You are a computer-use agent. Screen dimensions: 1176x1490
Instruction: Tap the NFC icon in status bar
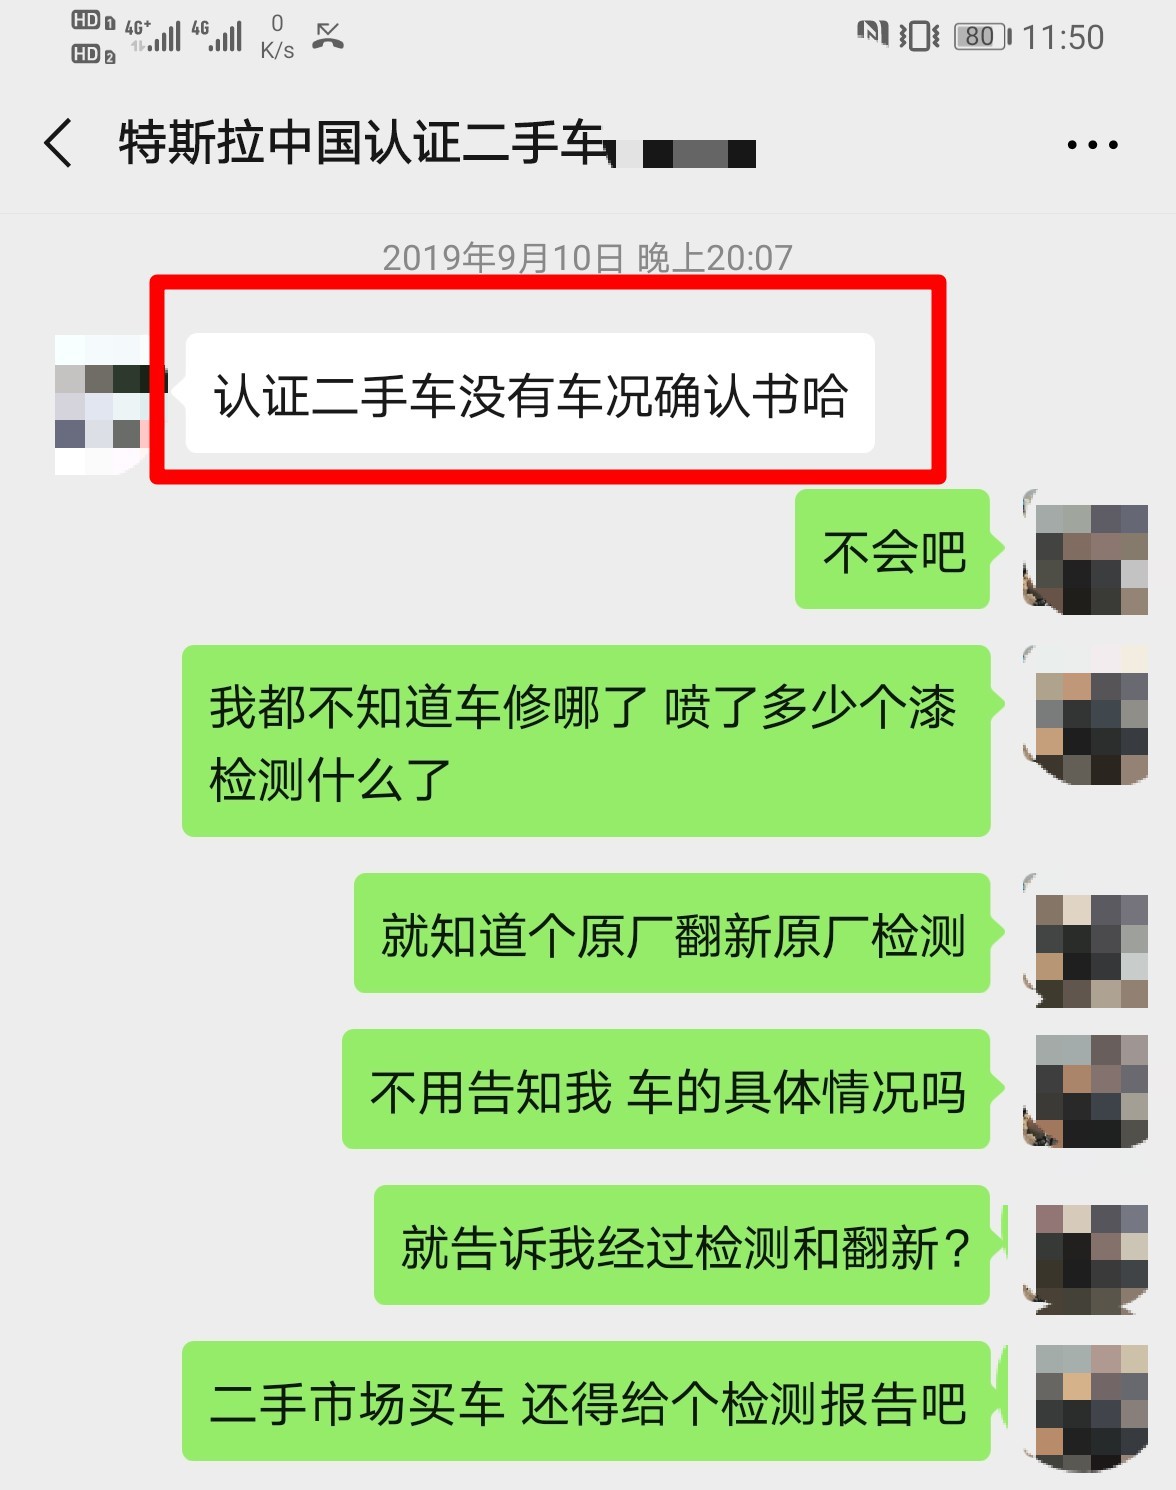point(872,34)
